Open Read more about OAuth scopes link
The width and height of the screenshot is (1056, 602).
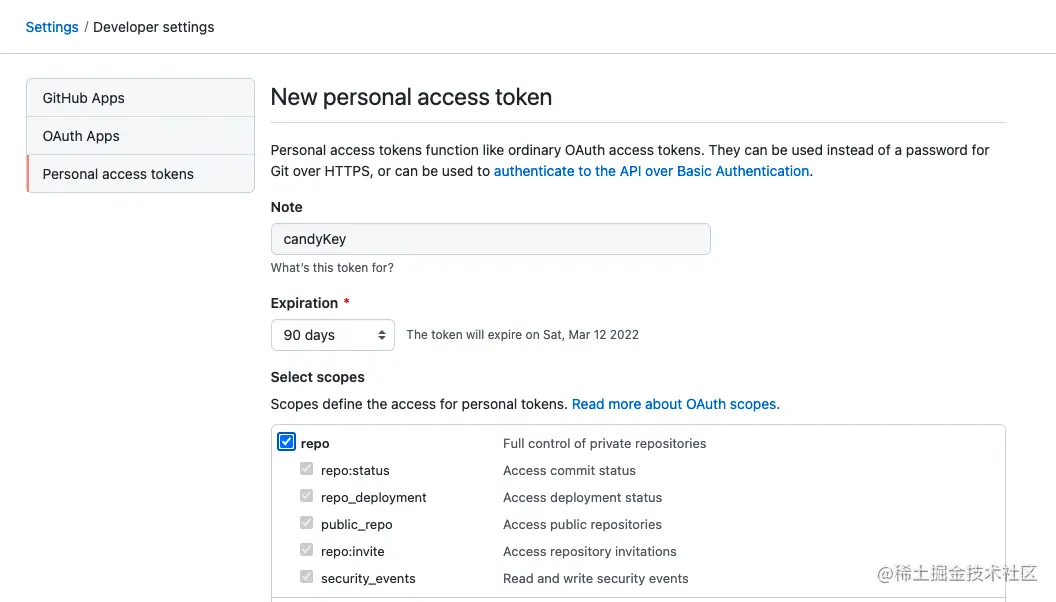click(x=673, y=404)
